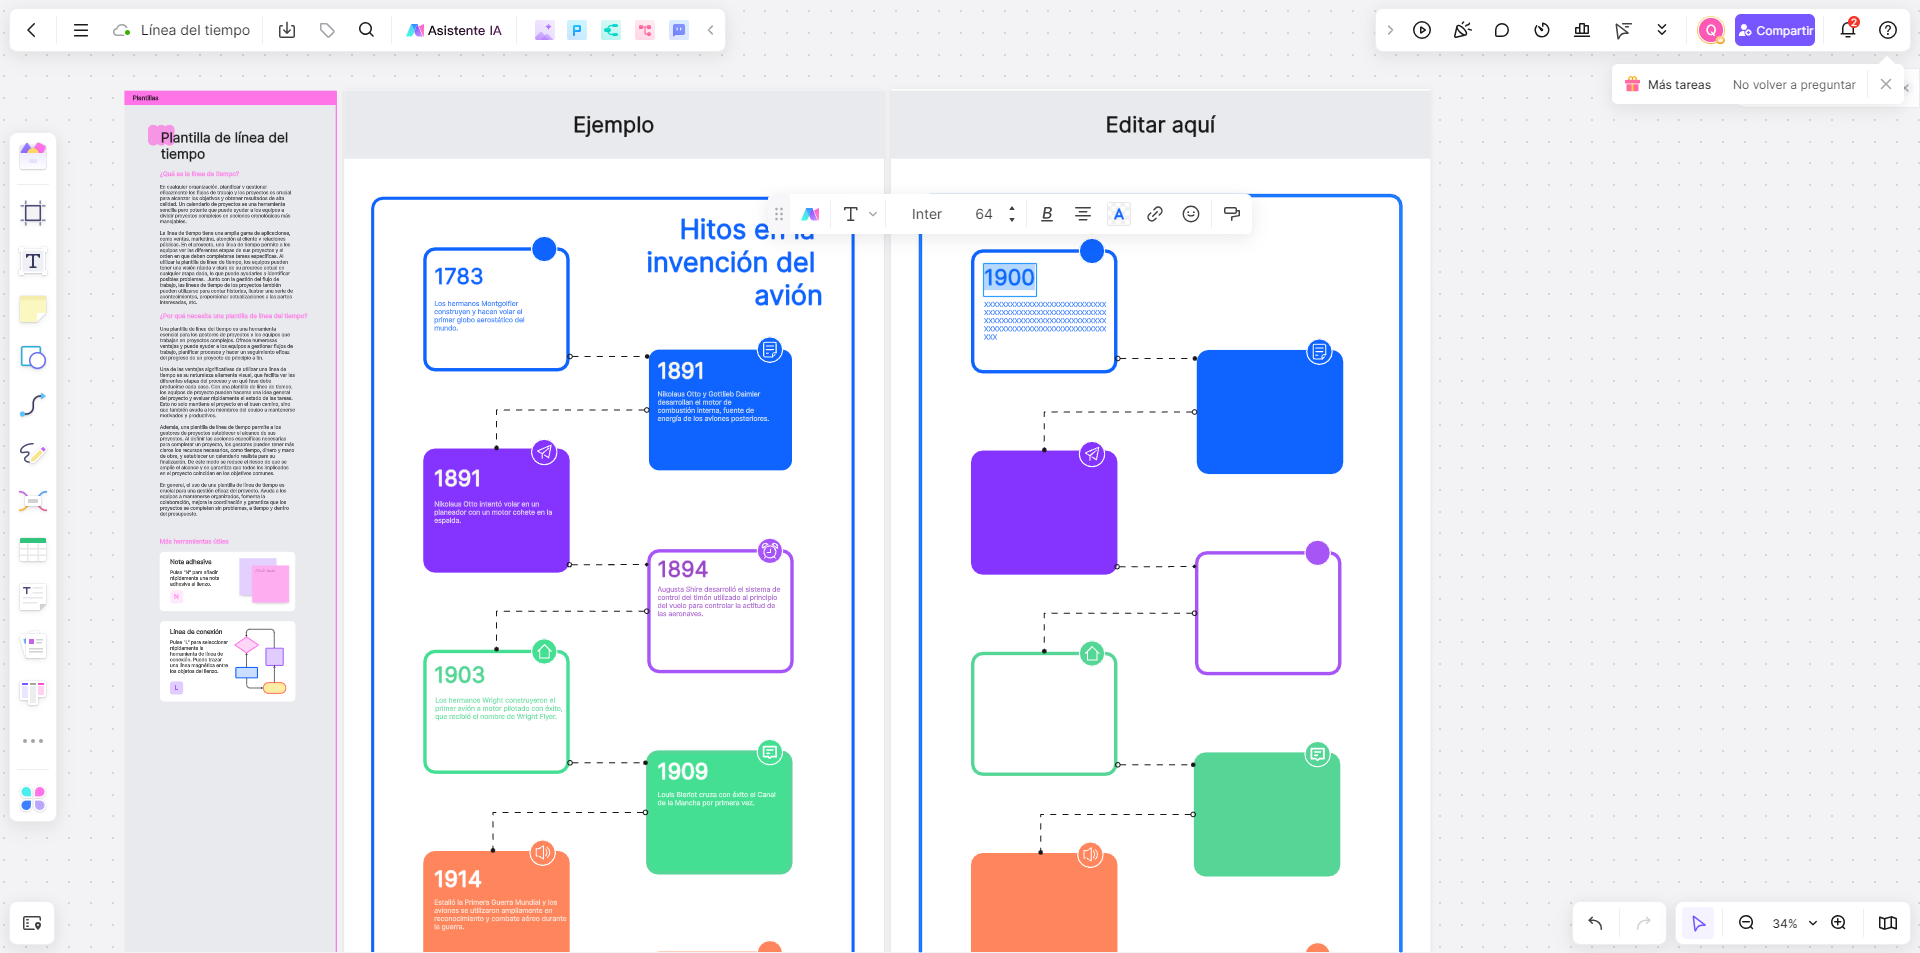
Task: Go back with the left arrow icon
Action: point(32,30)
